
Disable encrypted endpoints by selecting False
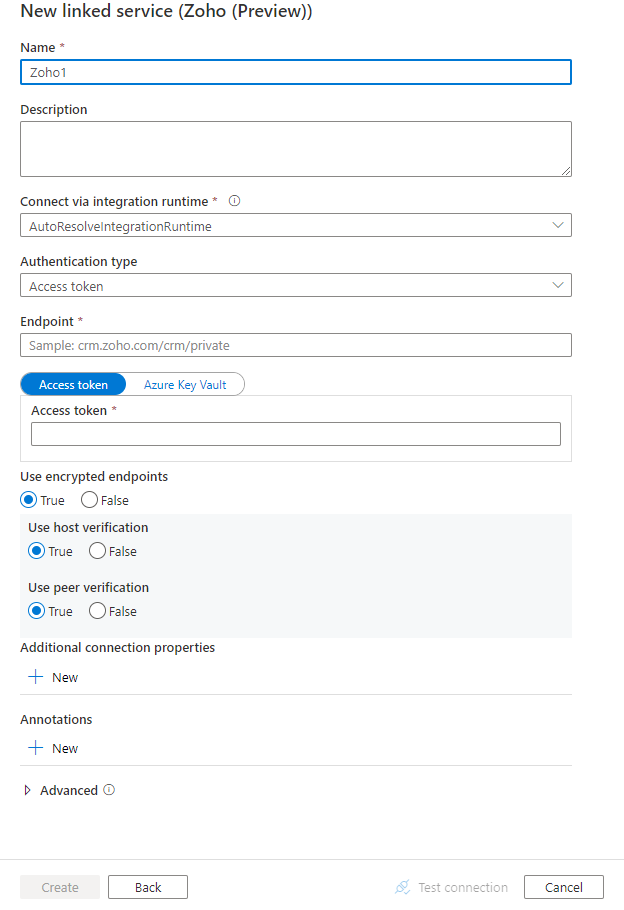pos(90,500)
